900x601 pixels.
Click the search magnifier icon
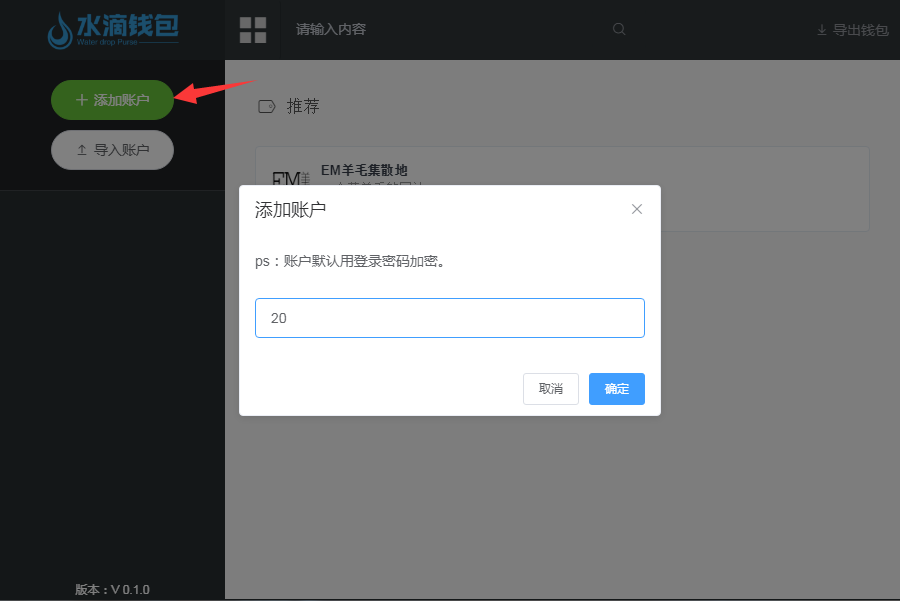tap(619, 29)
